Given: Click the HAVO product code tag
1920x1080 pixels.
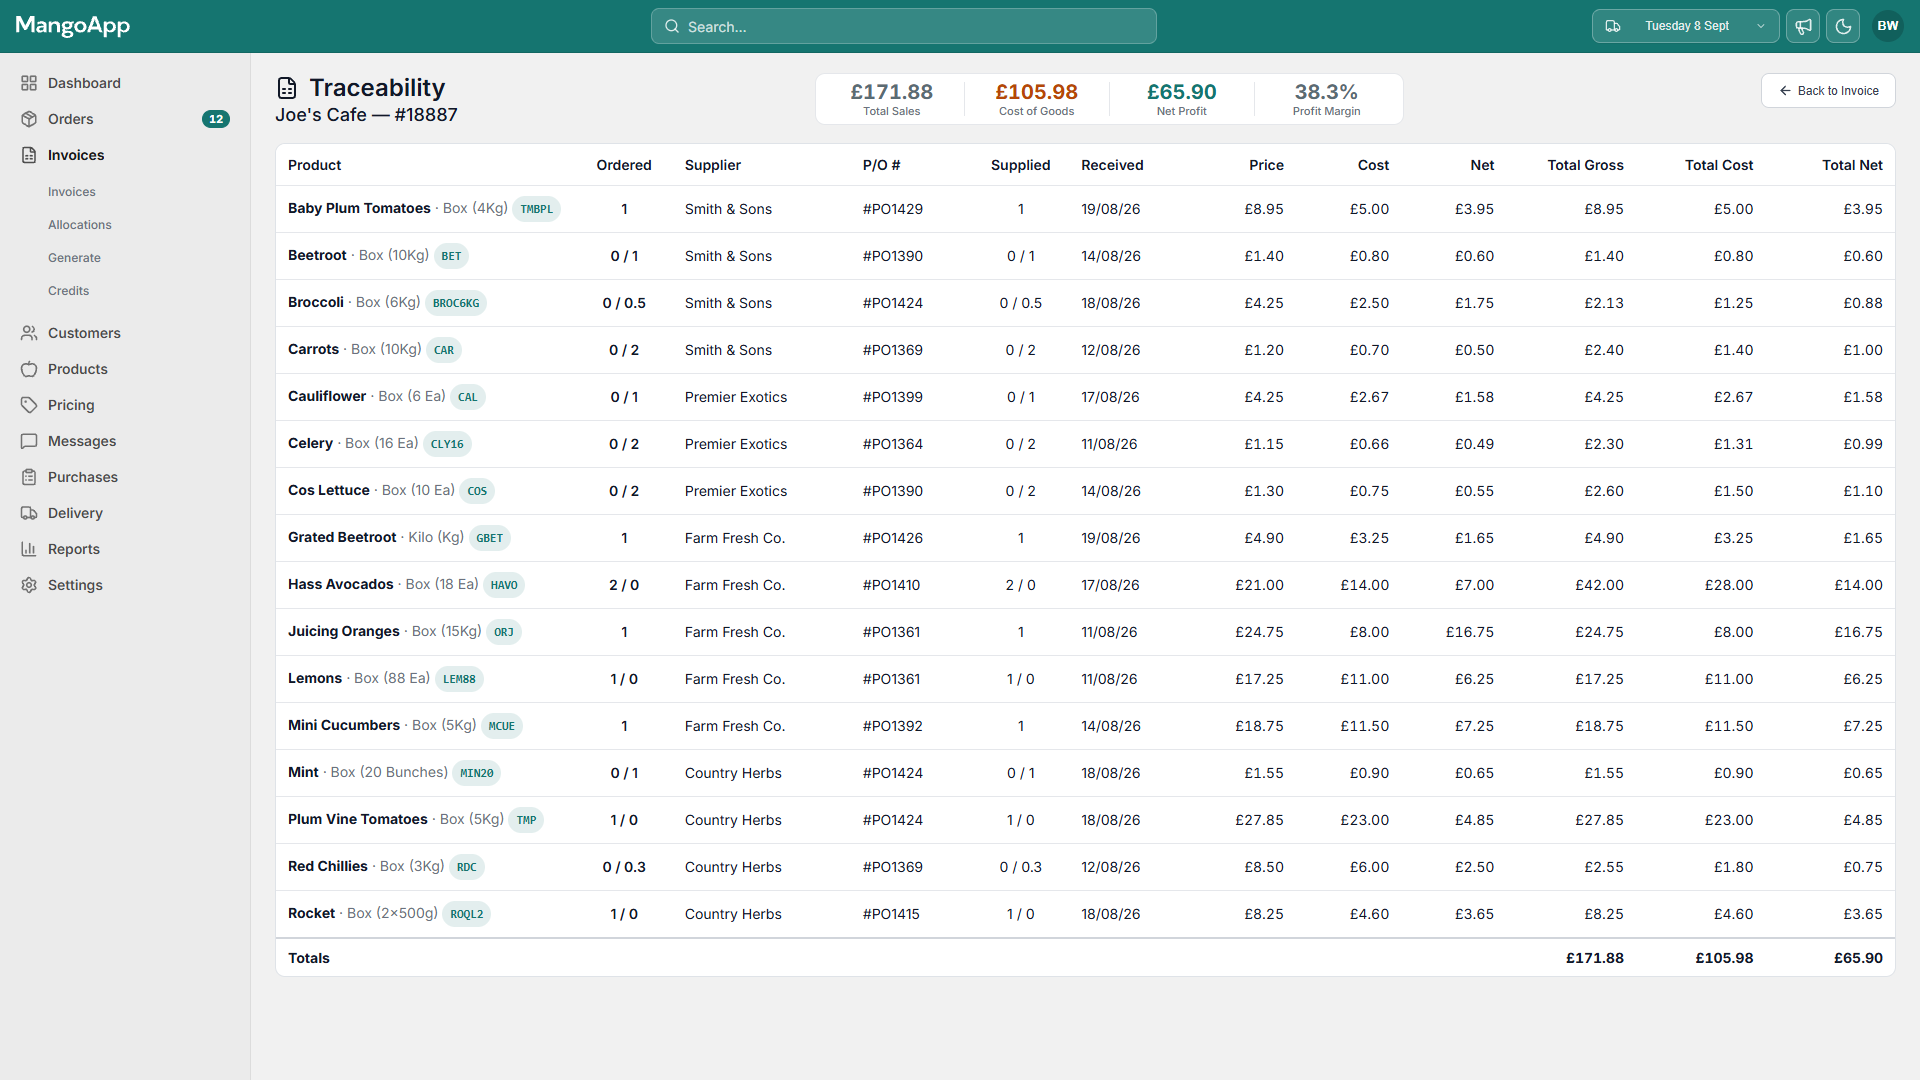Looking at the screenshot, I should tap(504, 585).
